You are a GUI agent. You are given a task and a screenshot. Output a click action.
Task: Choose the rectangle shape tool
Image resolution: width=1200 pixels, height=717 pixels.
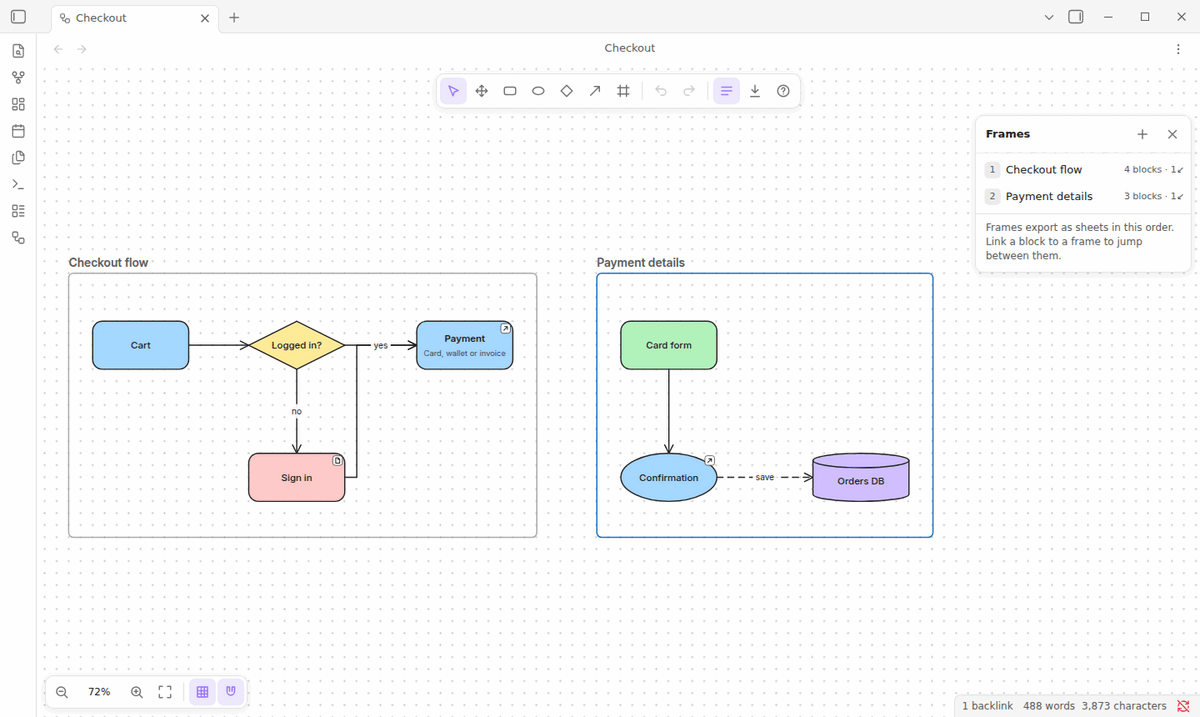(510, 91)
